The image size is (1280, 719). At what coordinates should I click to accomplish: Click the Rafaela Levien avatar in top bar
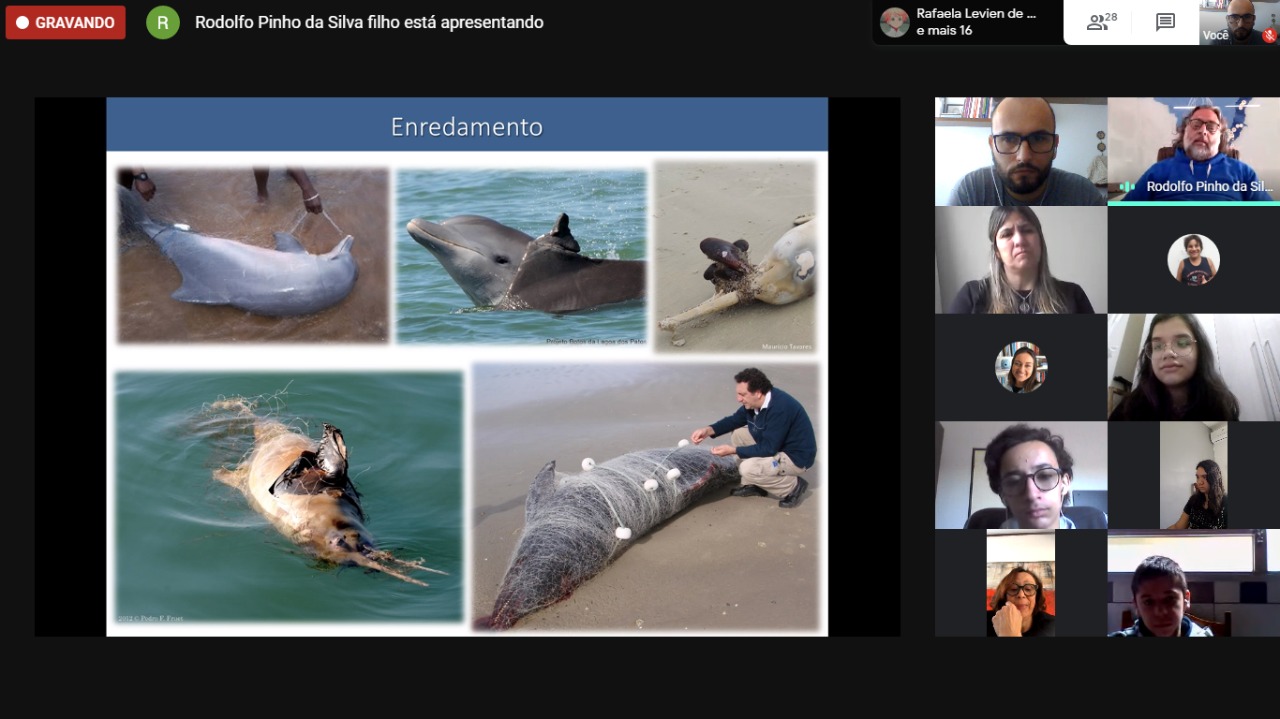click(x=894, y=22)
